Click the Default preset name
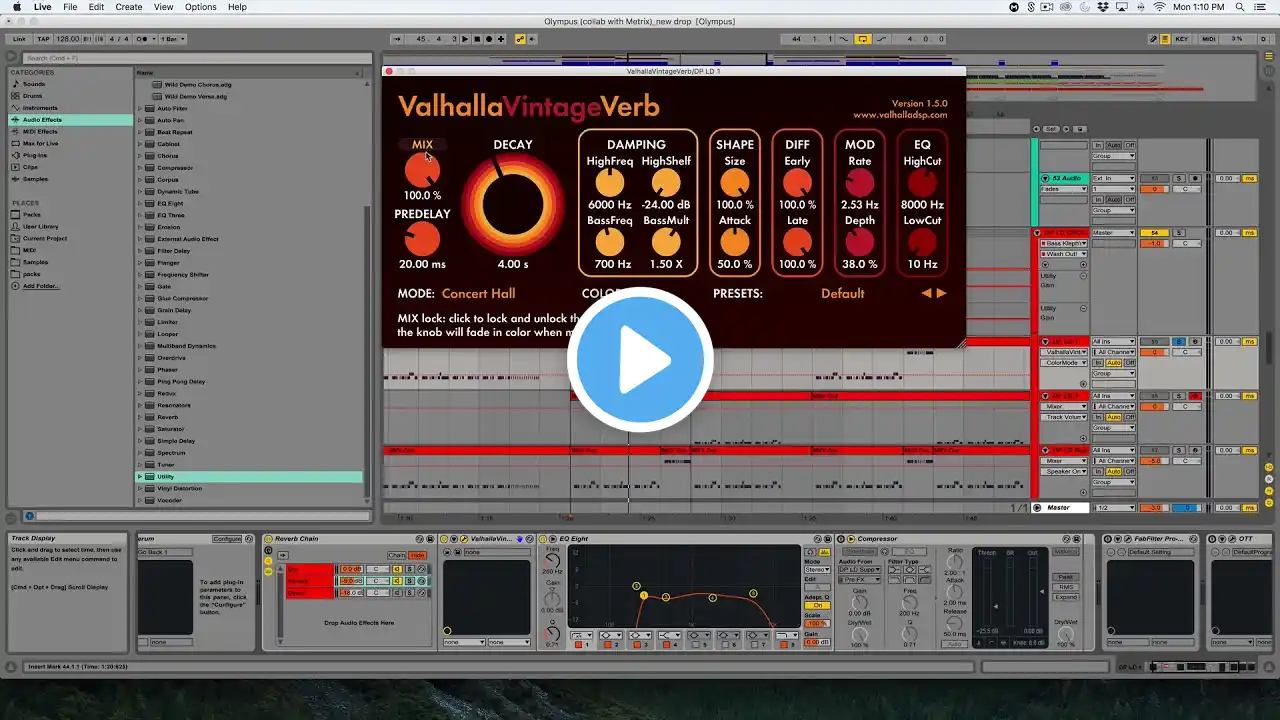Screen dimensions: 1280x720 (843, 293)
